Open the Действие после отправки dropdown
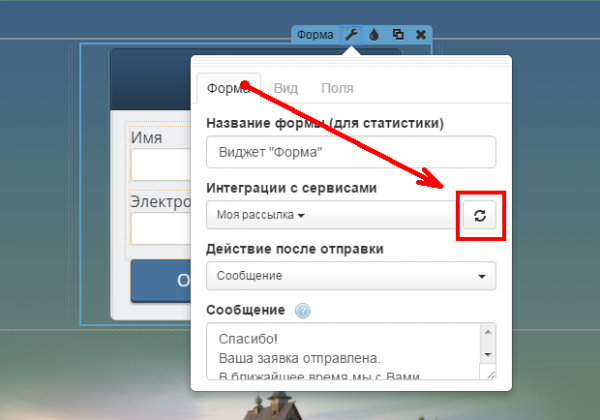 pyautogui.click(x=351, y=275)
